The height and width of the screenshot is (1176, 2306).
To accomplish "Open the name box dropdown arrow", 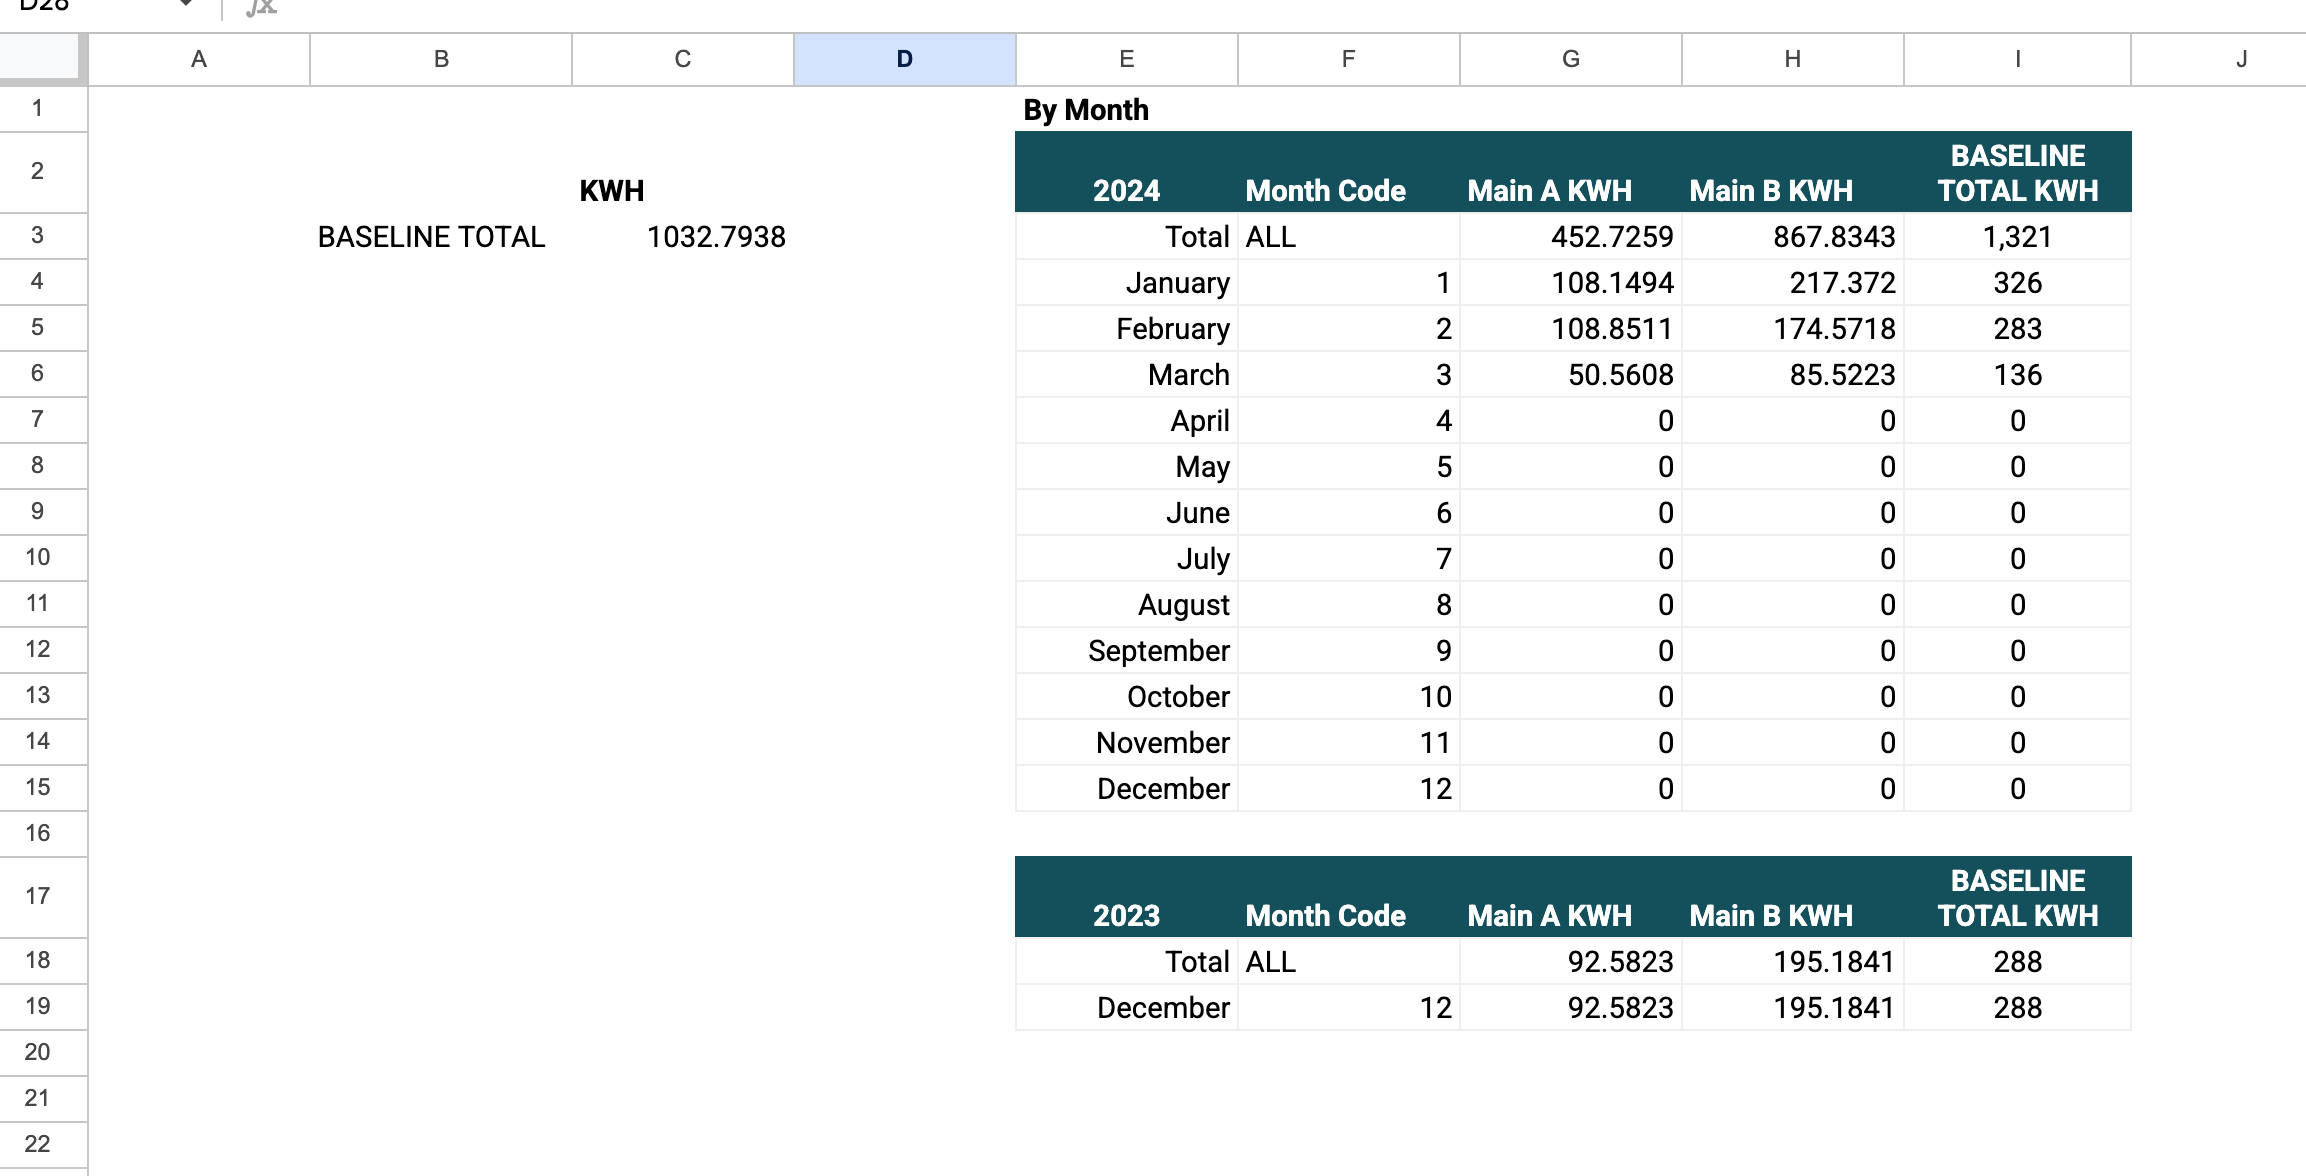I will (186, 5).
